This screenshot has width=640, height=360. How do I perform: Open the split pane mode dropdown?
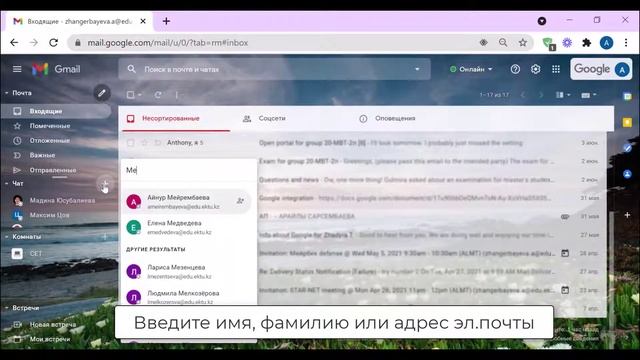point(563,95)
